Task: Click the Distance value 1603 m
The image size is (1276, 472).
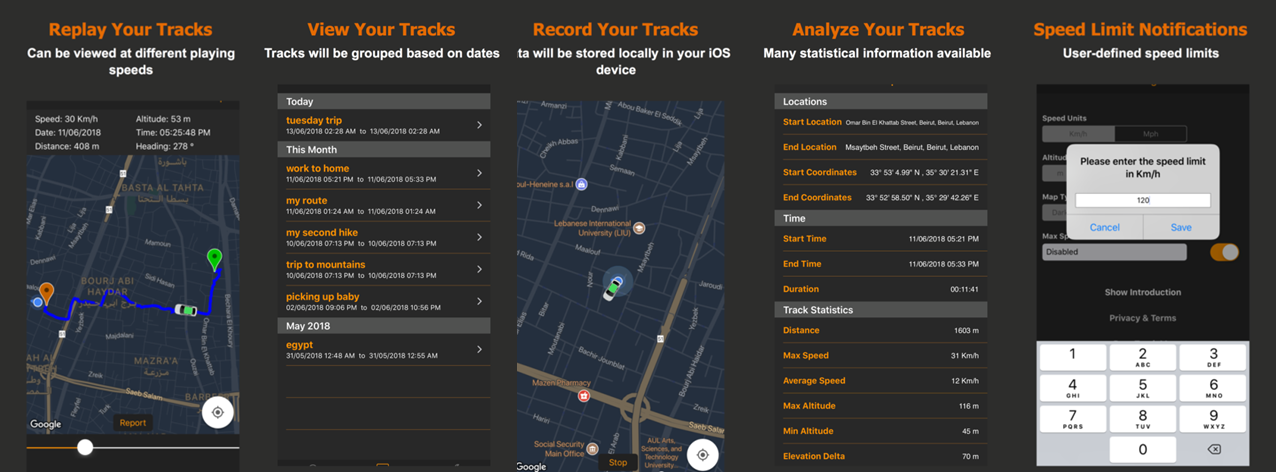Action: click(966, 331)
